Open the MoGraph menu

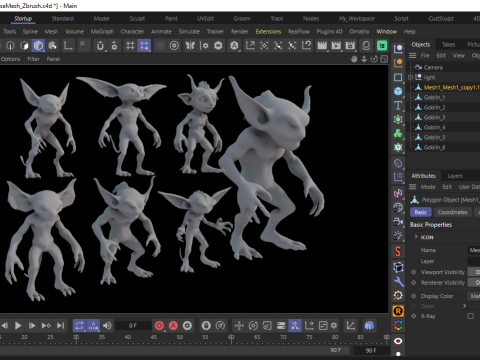point(102,31)
